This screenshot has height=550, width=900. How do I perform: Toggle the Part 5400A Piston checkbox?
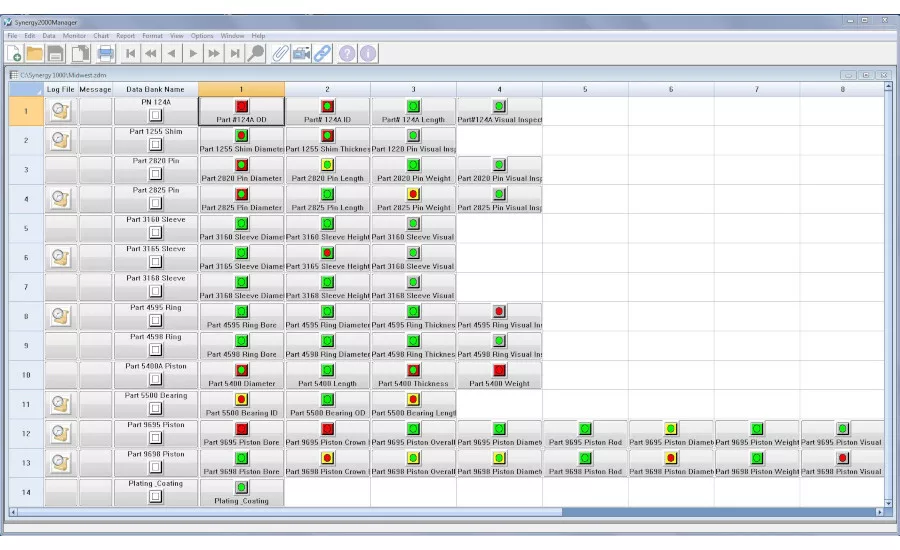[156, 379]
